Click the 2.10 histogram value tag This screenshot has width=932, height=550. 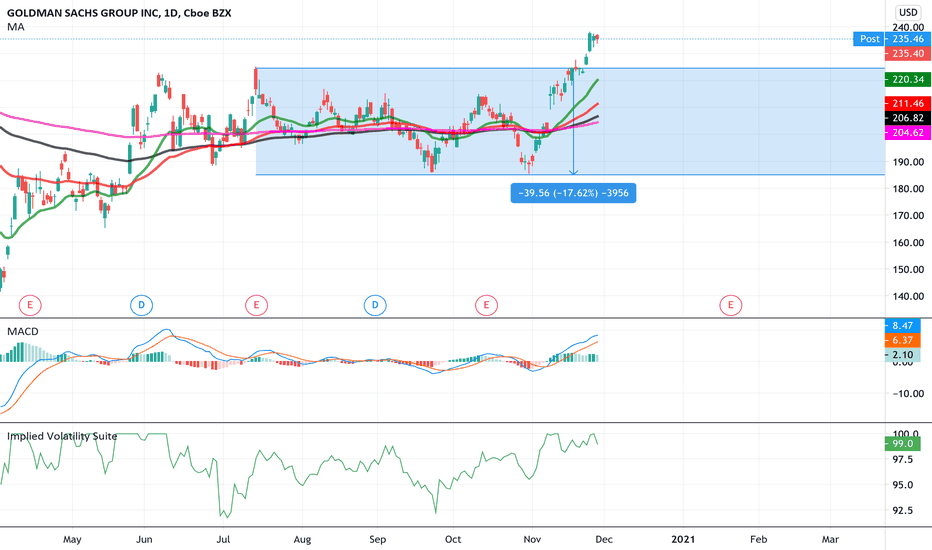click(902, 354)
